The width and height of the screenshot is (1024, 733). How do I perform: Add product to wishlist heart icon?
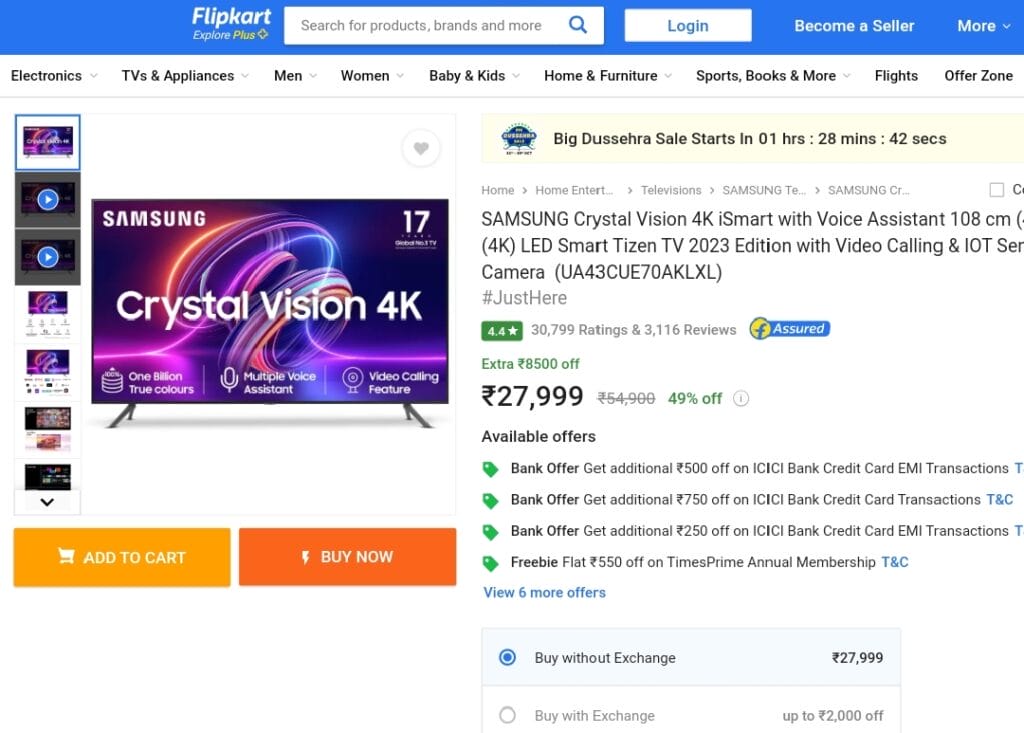421,148
